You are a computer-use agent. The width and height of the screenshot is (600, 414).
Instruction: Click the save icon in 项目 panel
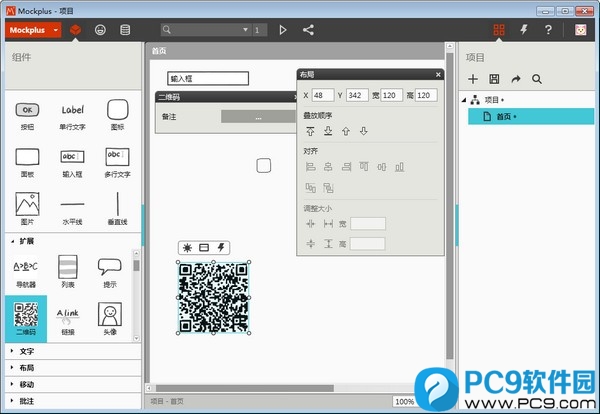tap(494, 79)
